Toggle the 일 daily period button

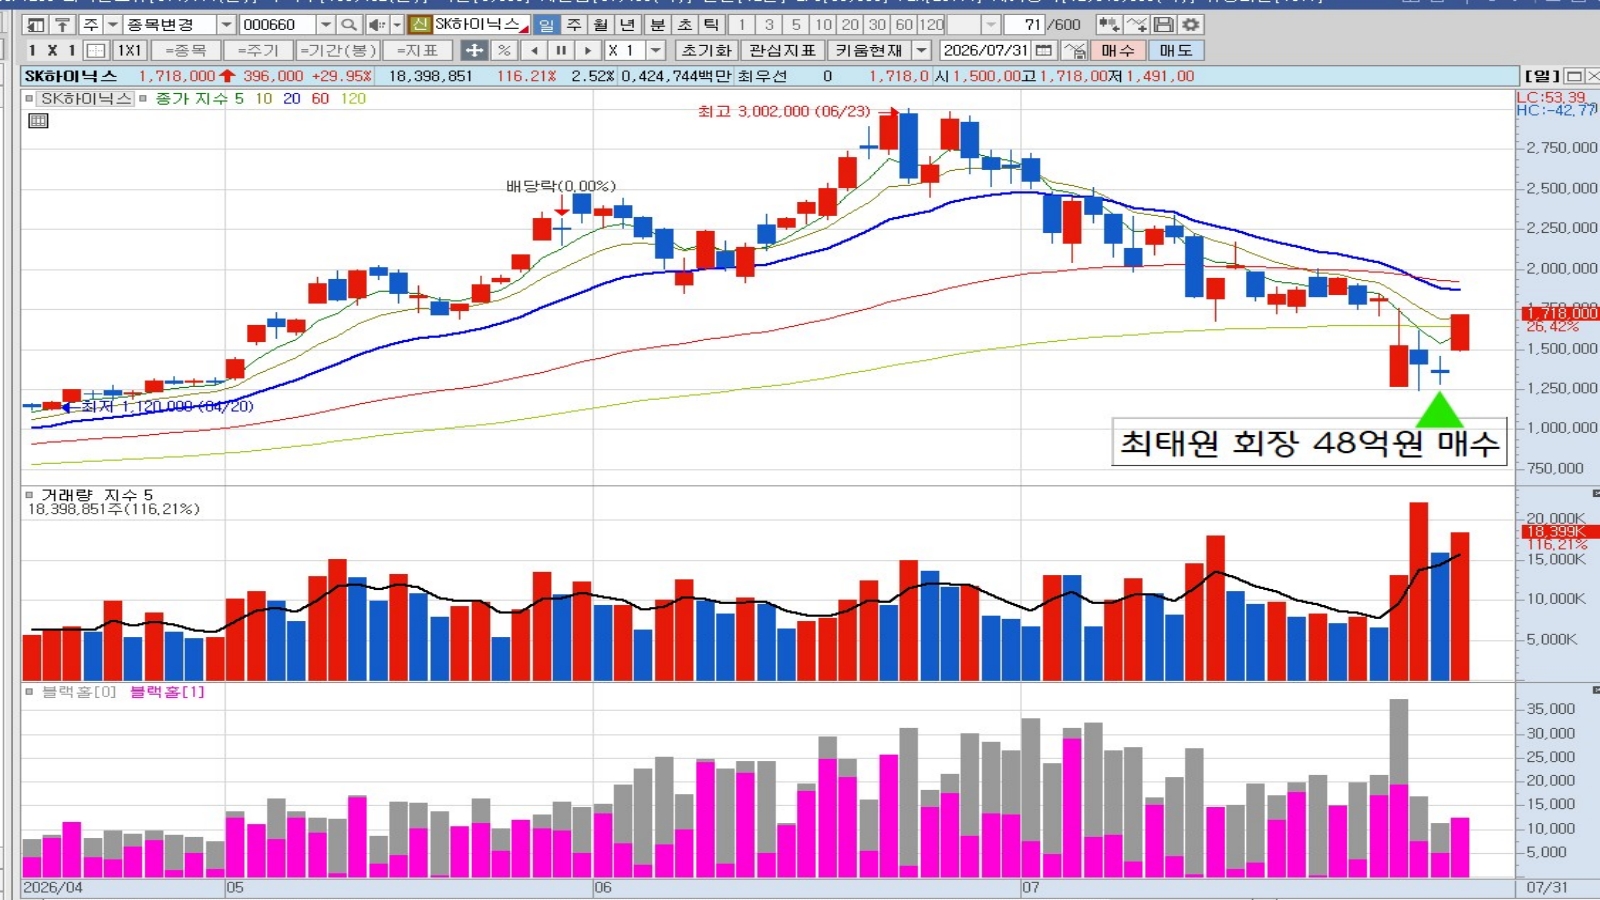tap(546, 24)
